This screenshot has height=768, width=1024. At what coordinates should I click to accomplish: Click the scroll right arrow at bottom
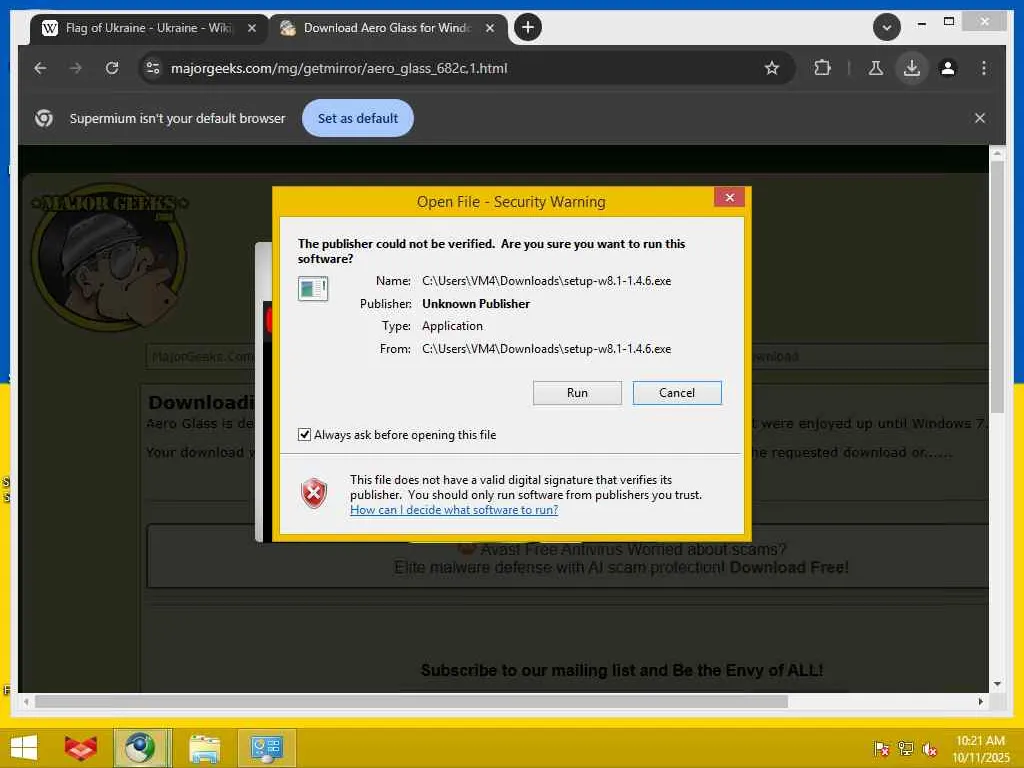(980, 701)
